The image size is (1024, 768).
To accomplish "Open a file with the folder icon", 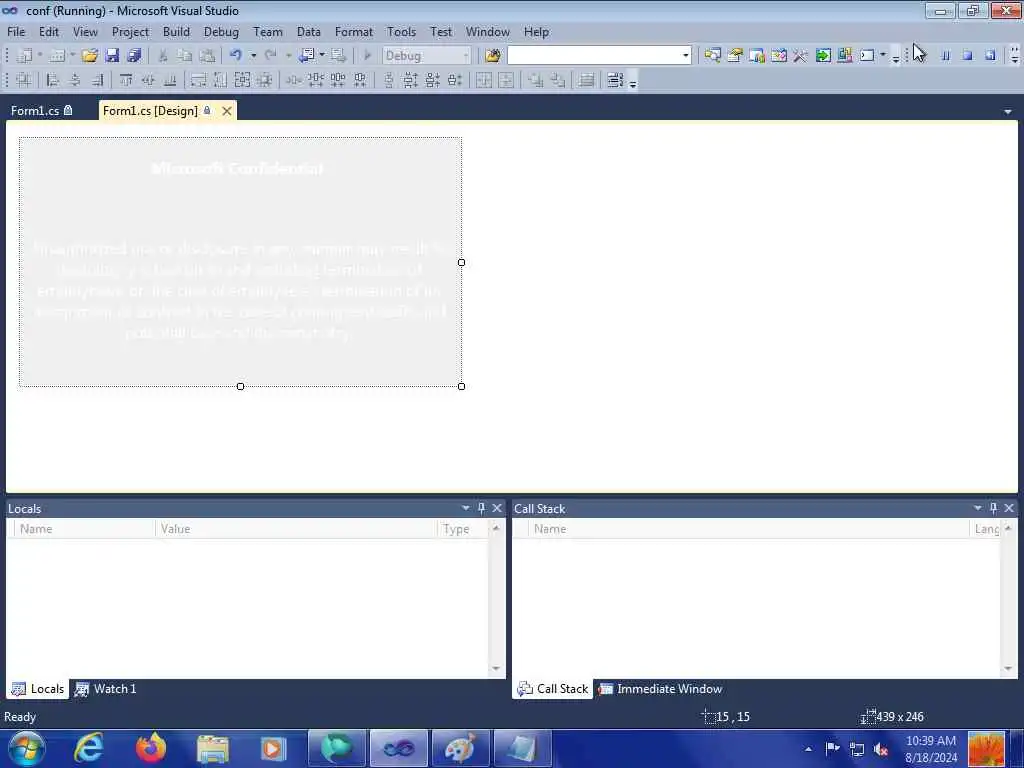I will click(x=89, y=56).
